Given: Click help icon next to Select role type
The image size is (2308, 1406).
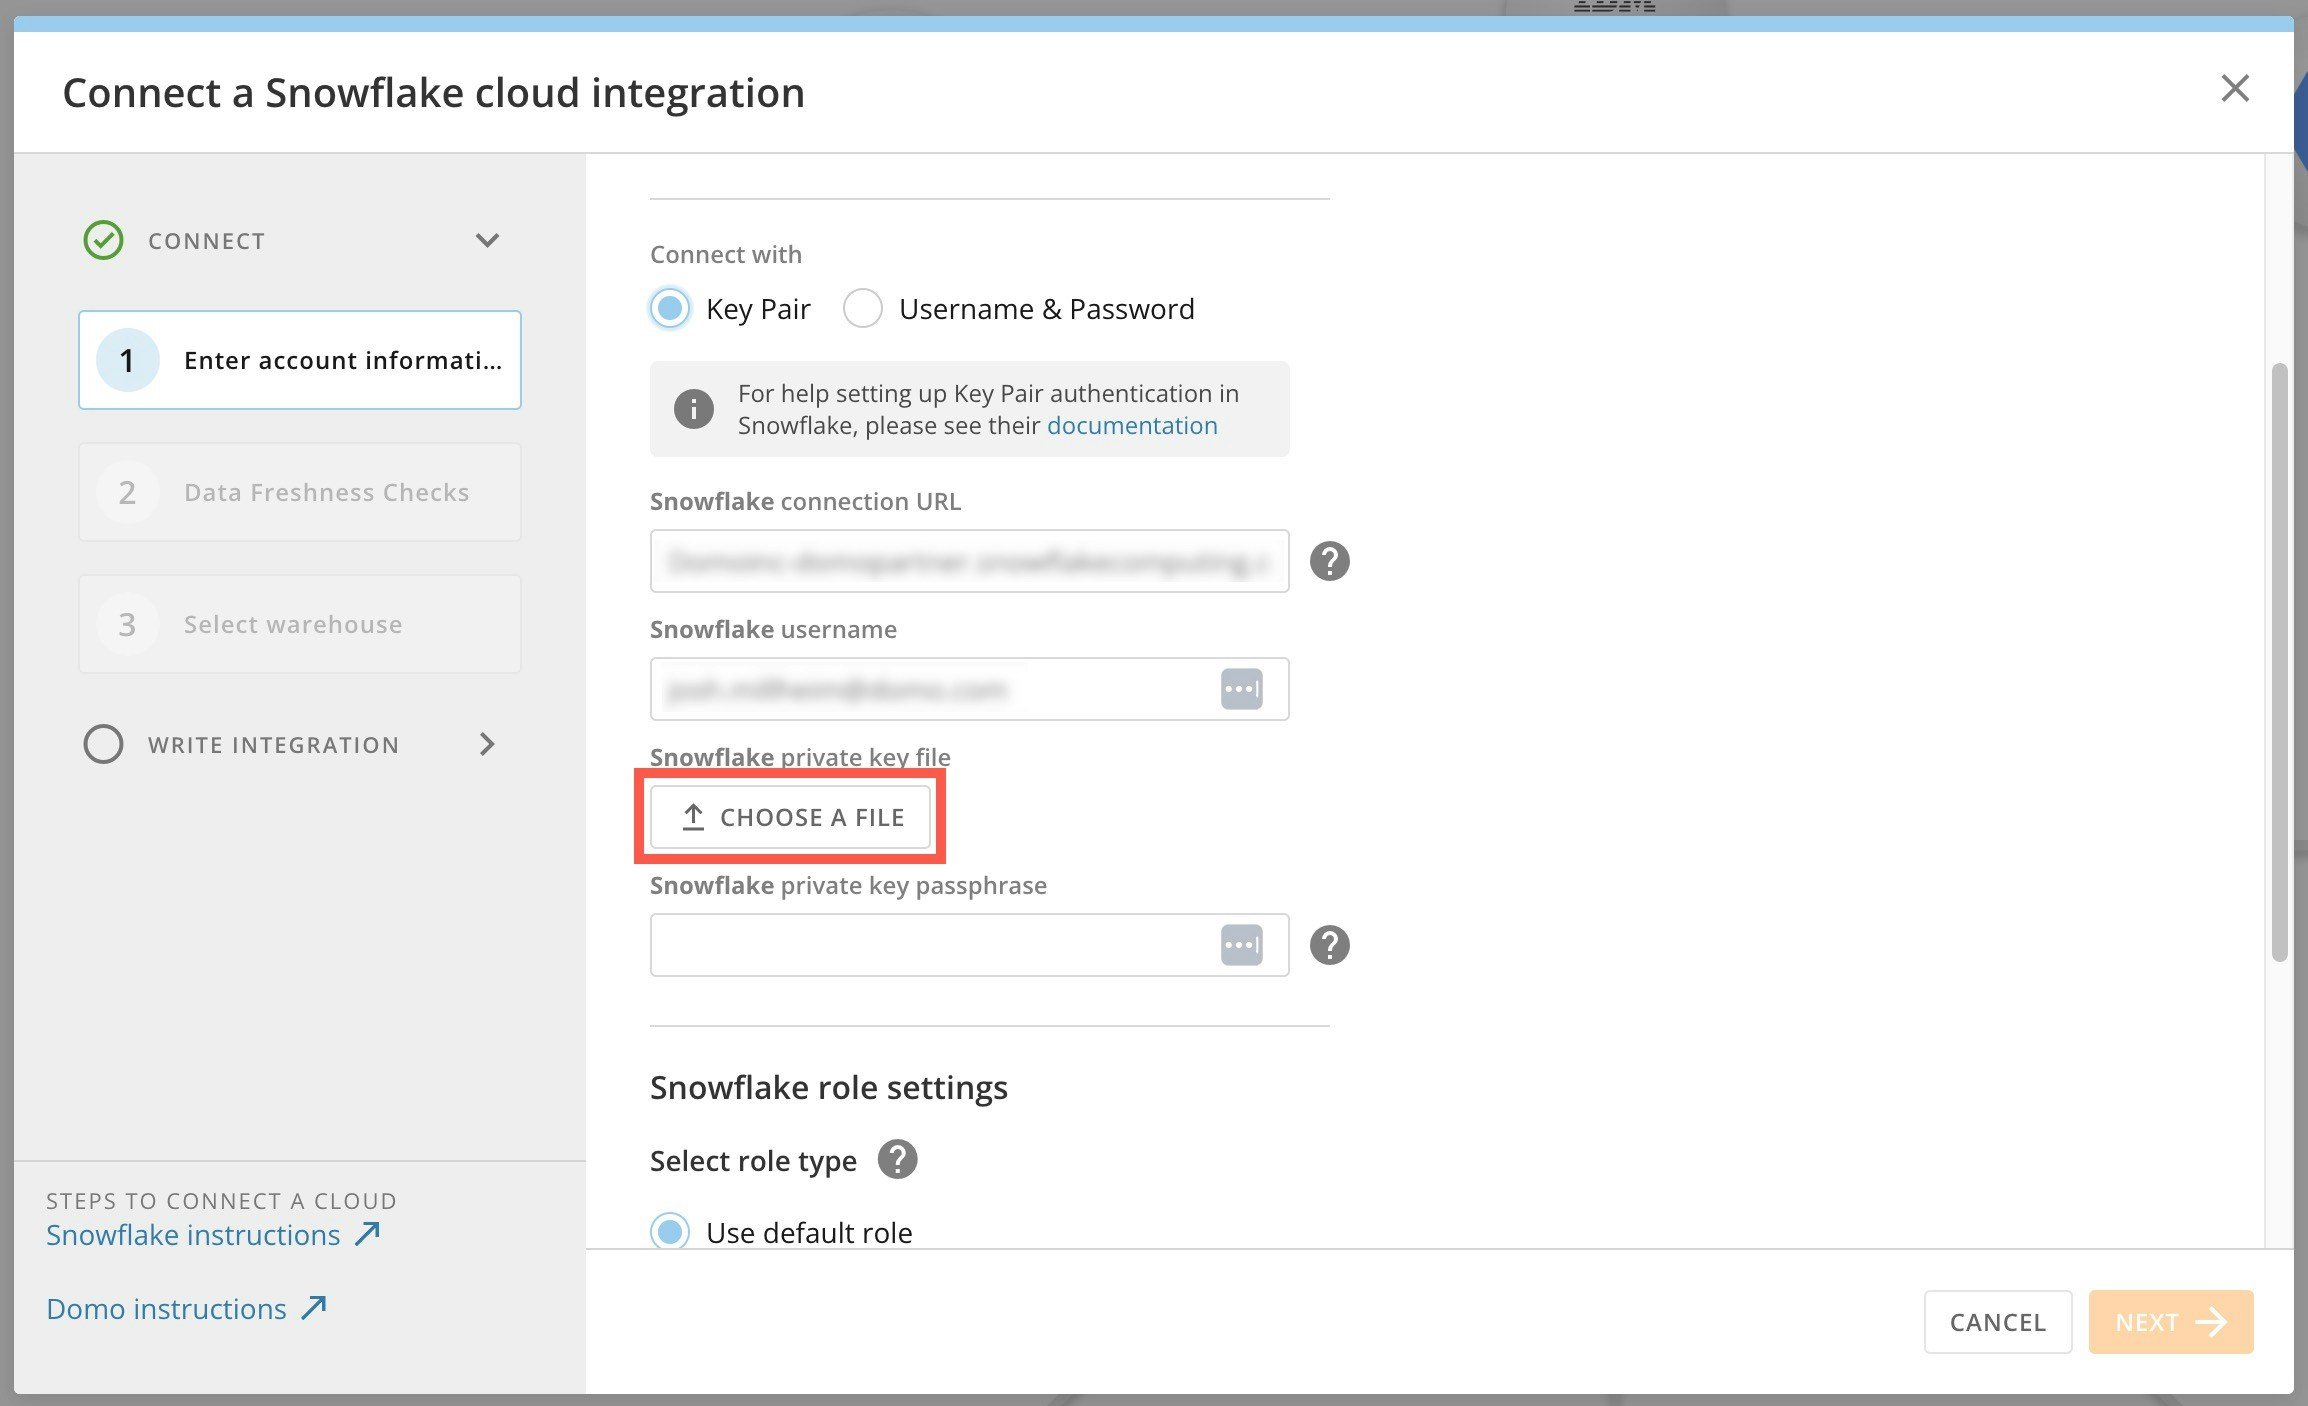Looking at the screenshot, I should click(x=897, y=1160).
